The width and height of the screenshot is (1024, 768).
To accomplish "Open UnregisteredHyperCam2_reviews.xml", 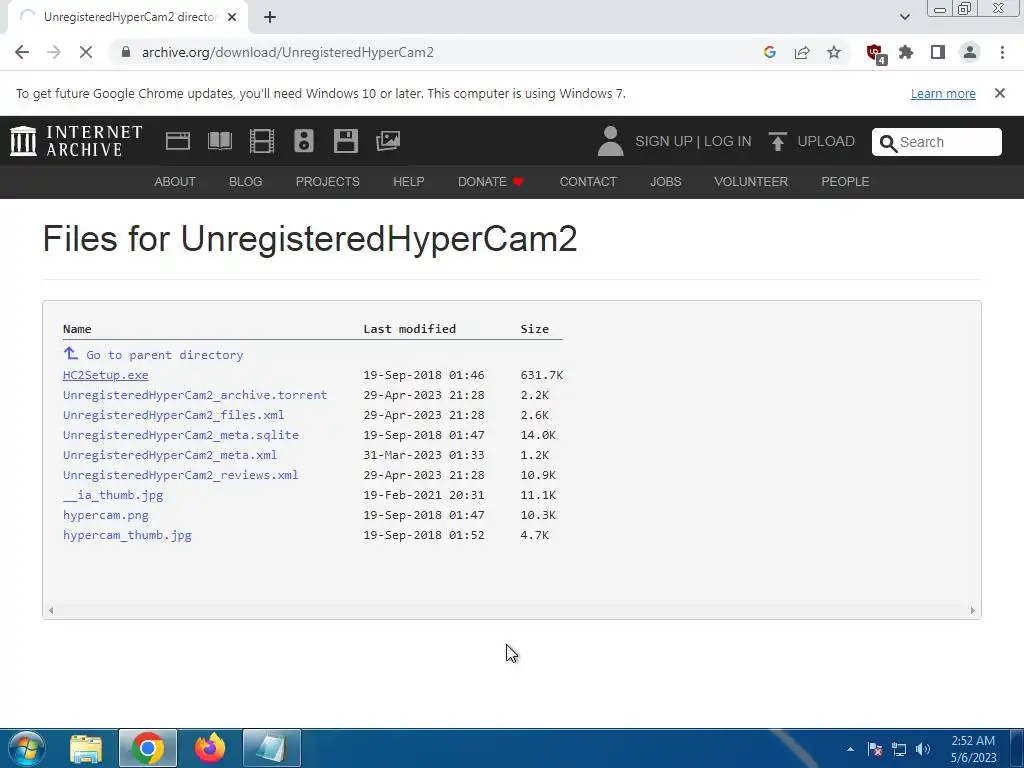I will coord(180,475).
